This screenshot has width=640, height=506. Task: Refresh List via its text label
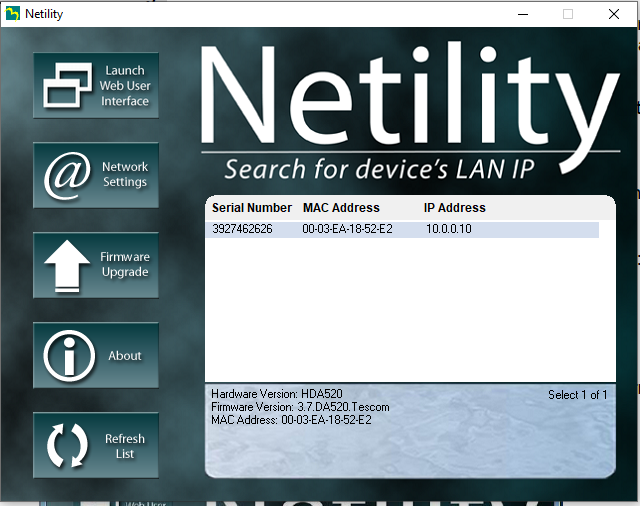point(125,446)
